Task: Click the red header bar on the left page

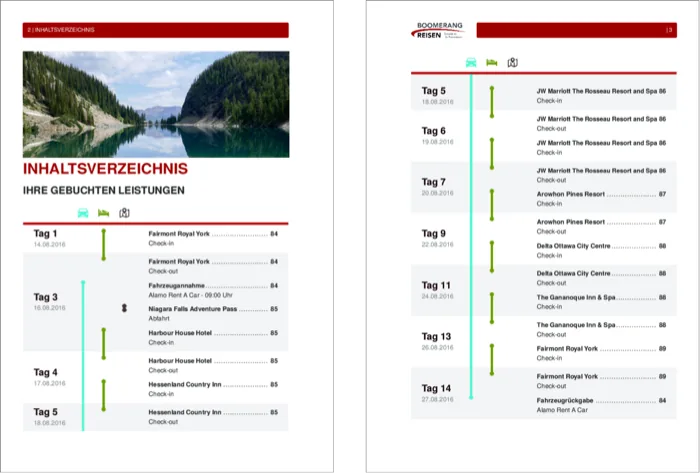Action: pos(155,30)
